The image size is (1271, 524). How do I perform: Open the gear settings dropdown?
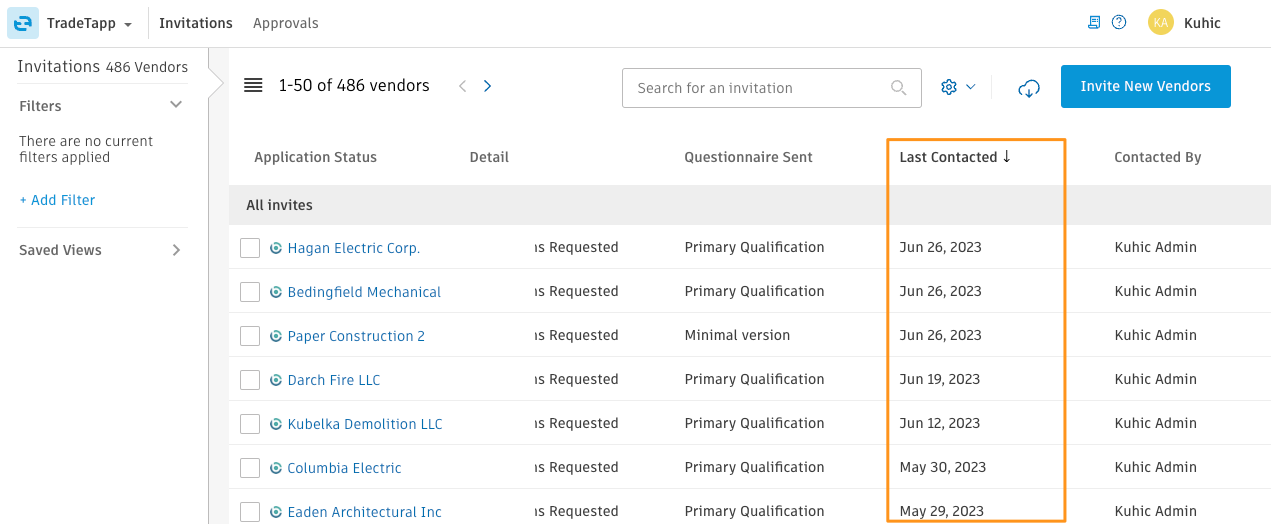tap(957, 87)
